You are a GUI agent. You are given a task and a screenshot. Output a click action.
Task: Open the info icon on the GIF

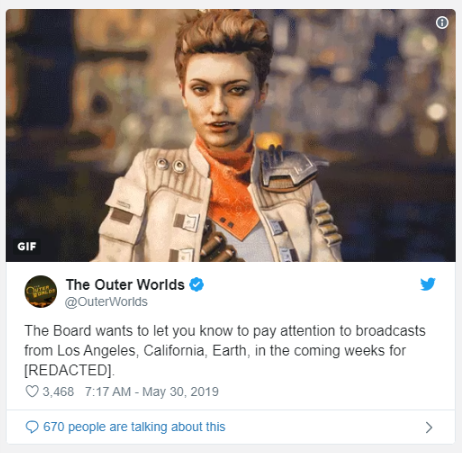442,23
